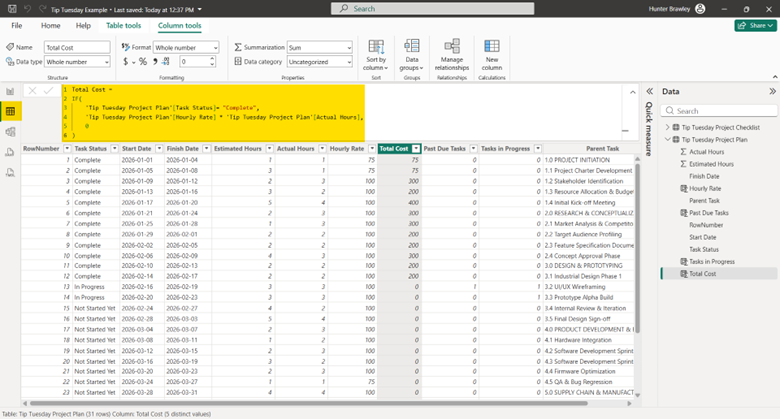Open the Summarization dropdown set to Sum
This screenshot has height=419, width=780.
(x=319, y=47)
